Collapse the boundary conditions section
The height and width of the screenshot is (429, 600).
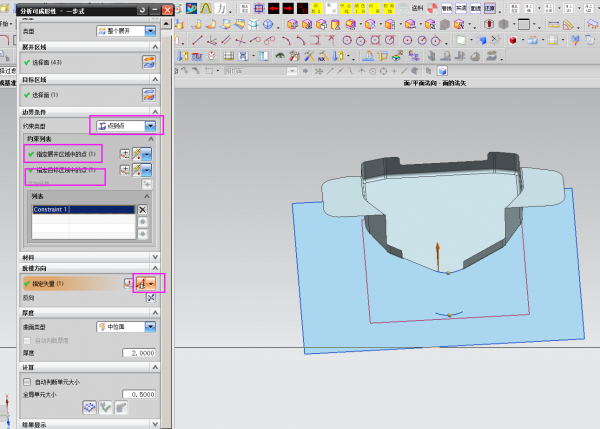pos(155,111)
